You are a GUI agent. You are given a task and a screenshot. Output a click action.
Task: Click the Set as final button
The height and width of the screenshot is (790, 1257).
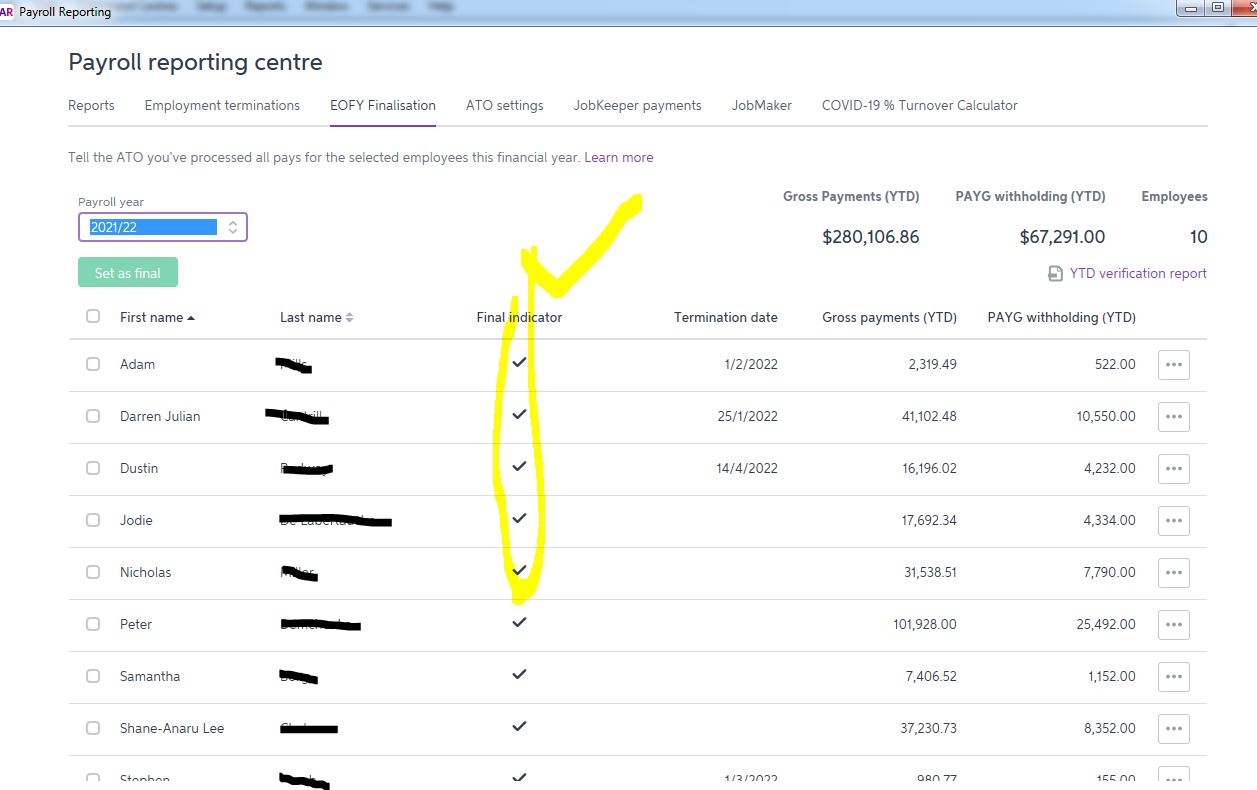[127, 273]
